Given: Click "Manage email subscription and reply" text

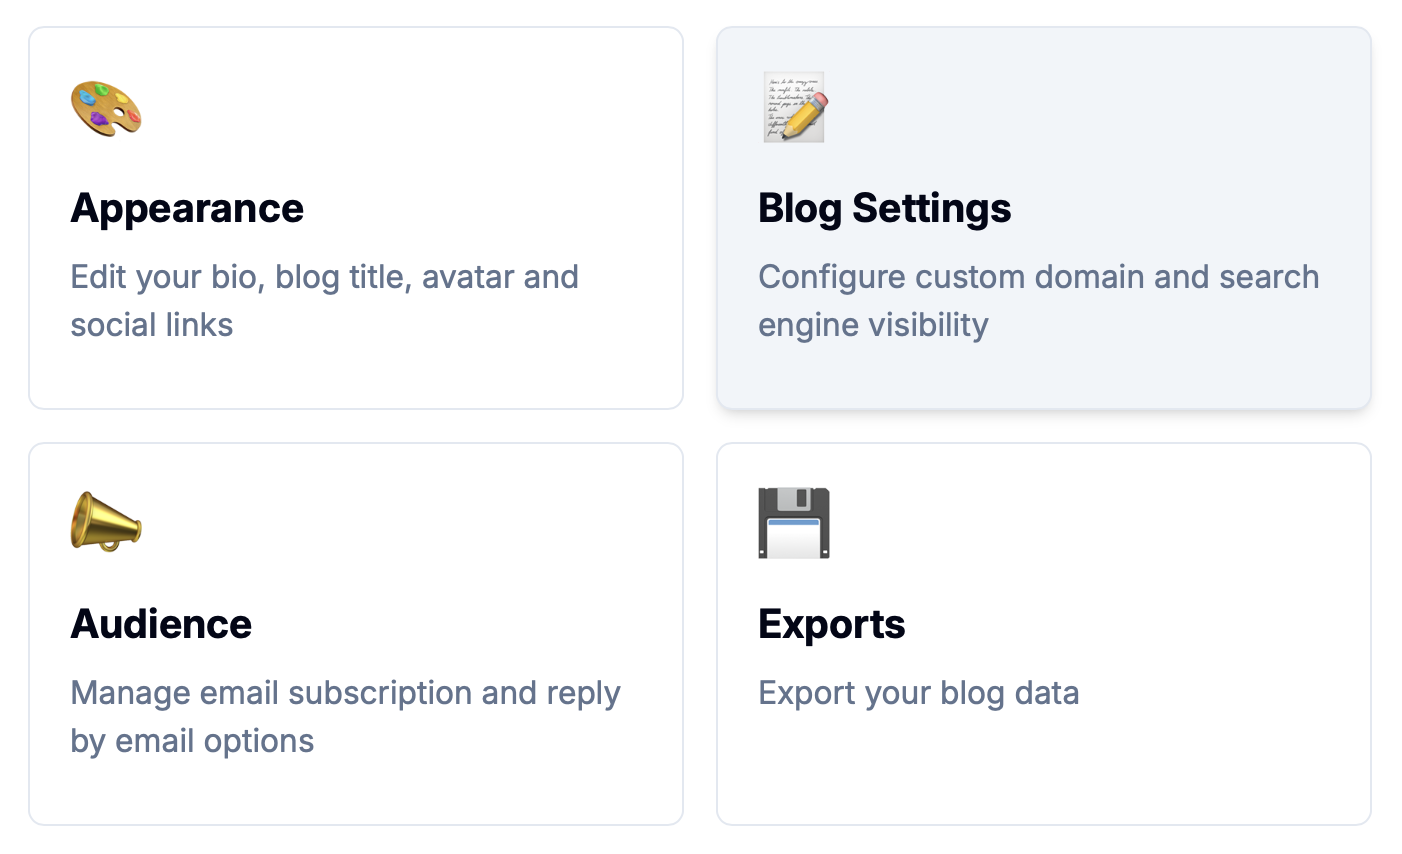Looking at the screenshot, I should click(345, 693).
